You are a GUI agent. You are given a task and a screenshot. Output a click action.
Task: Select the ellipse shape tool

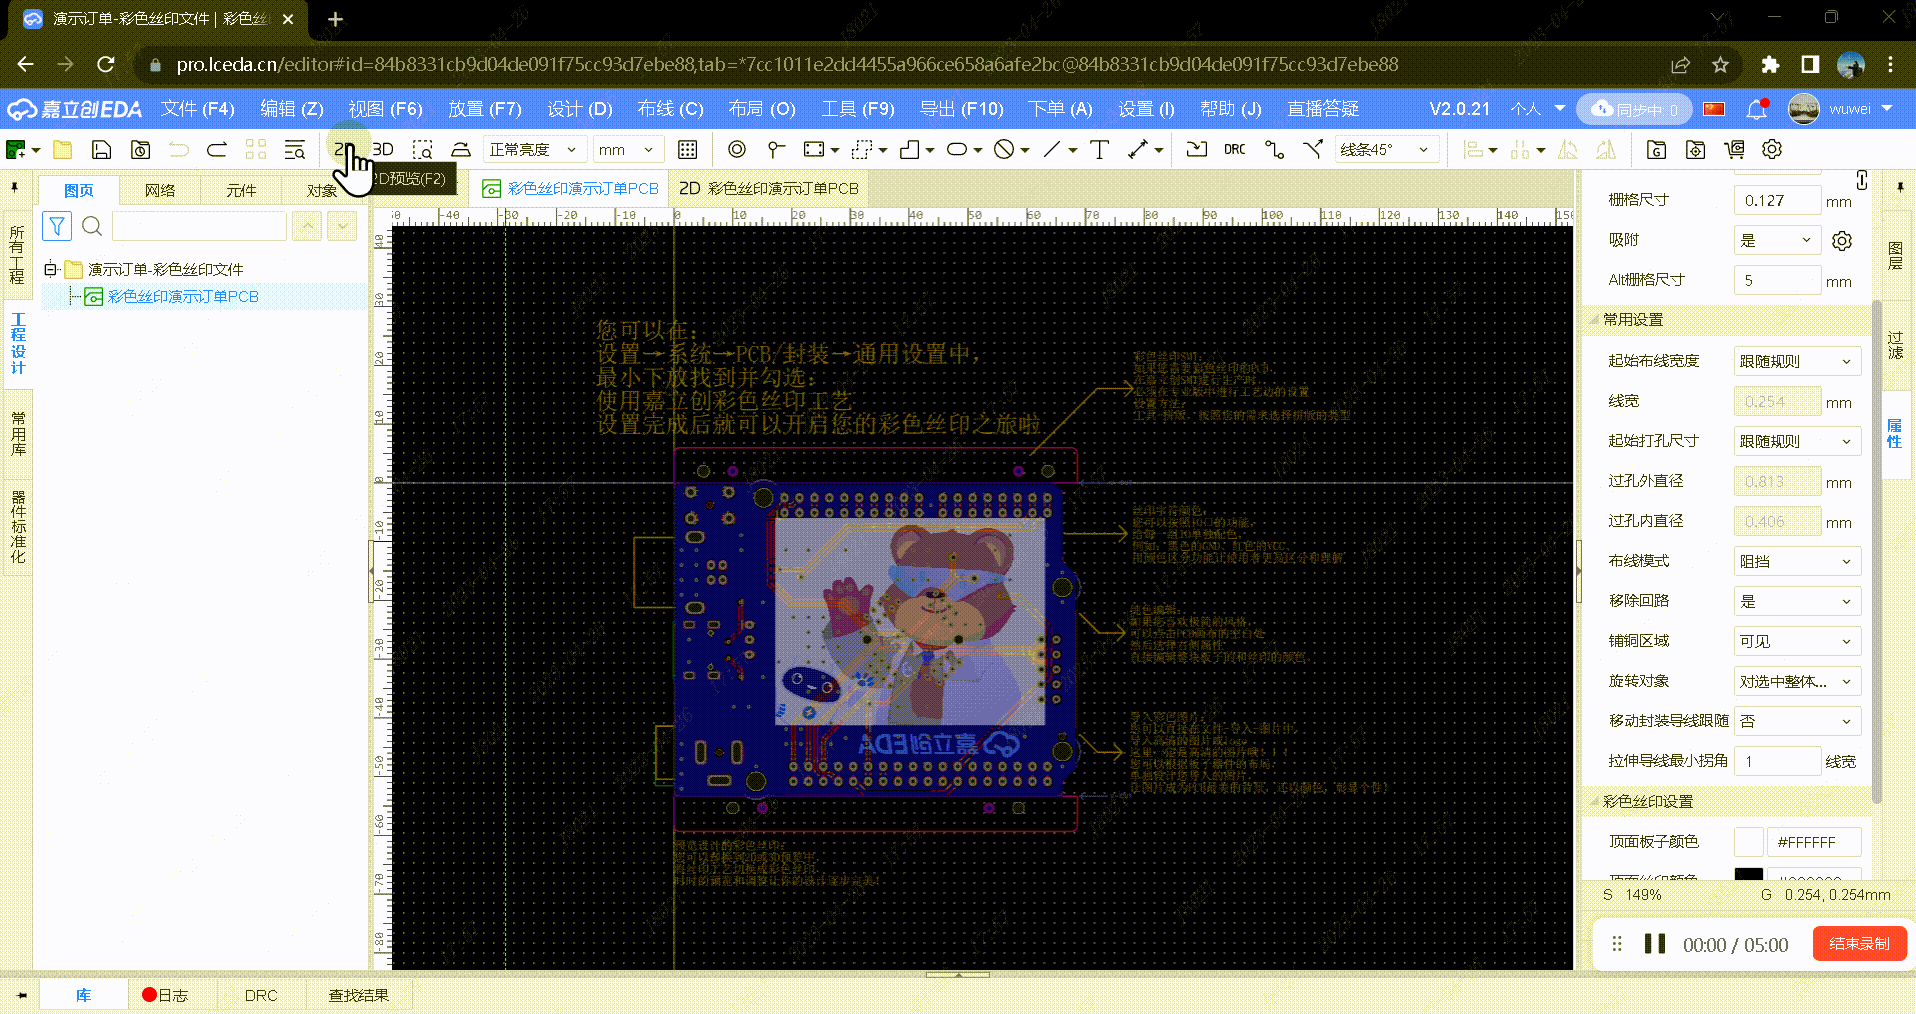(x=957, y=150)
